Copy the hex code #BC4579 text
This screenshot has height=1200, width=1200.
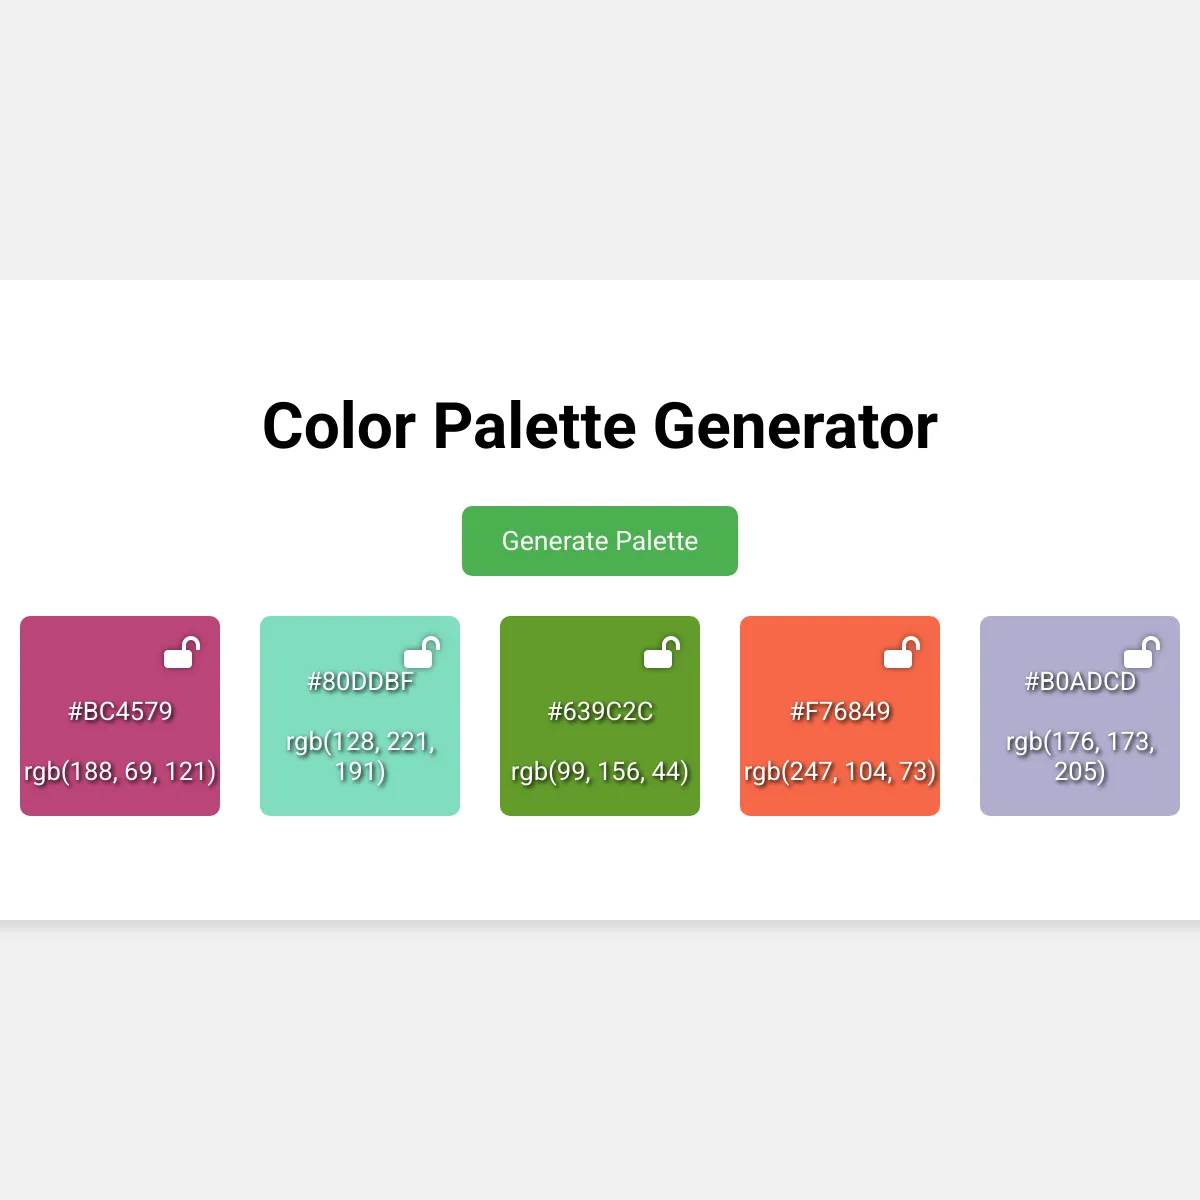coord(120,711)
